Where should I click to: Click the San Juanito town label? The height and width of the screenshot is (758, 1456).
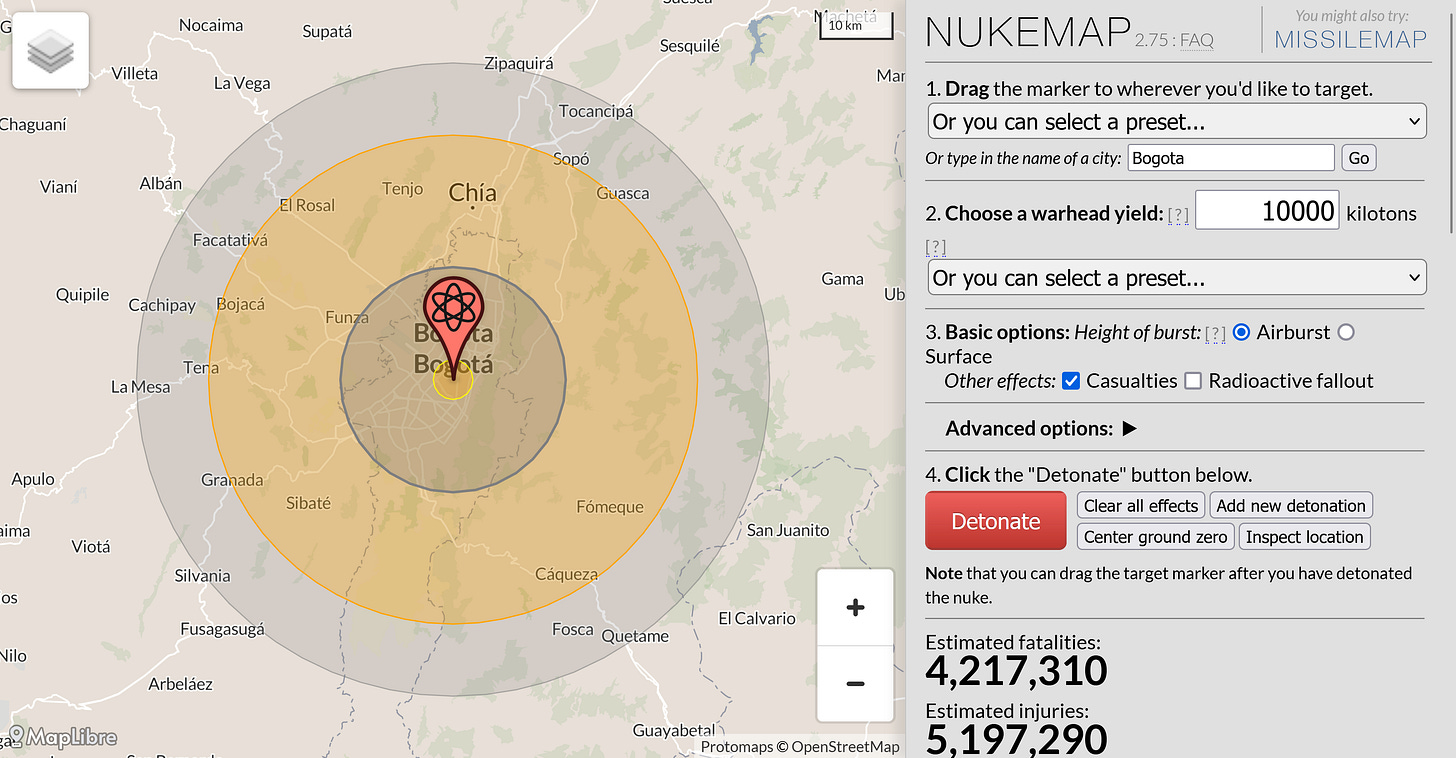(789, 530)
